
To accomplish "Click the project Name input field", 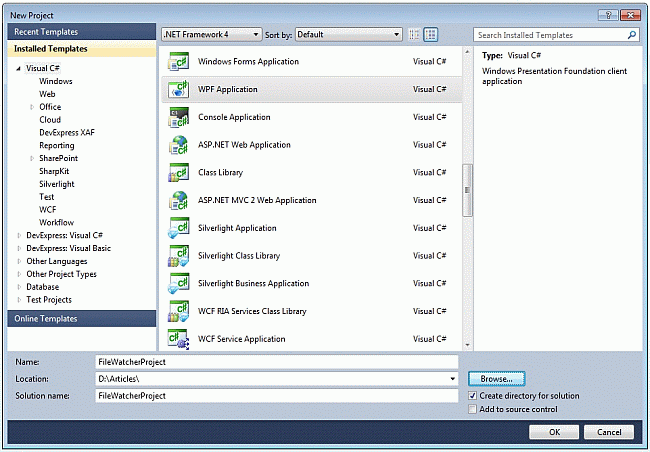I will tap(277, 362).
